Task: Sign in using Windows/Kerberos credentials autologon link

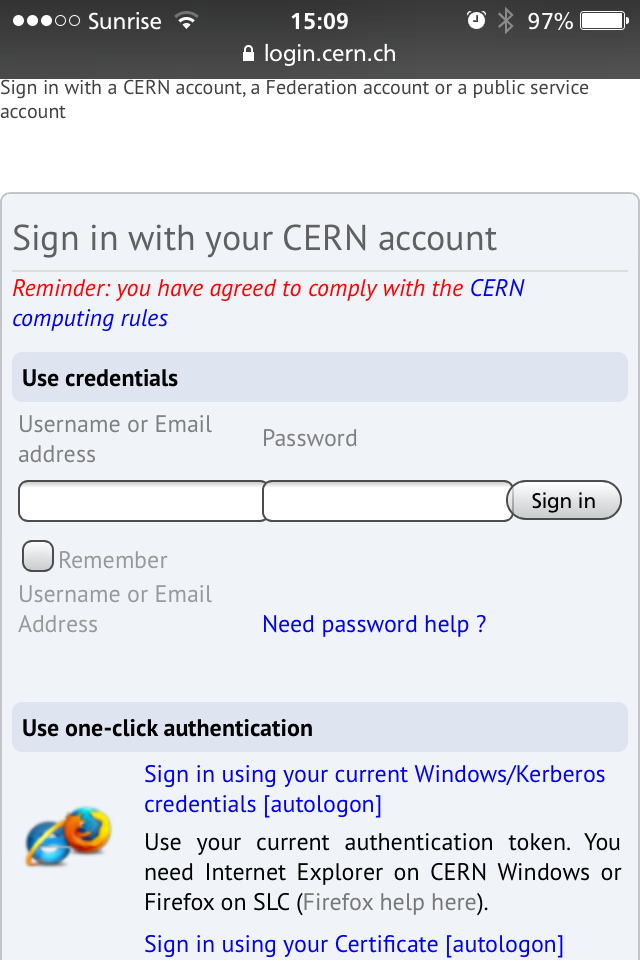Action: click(374, 789)
